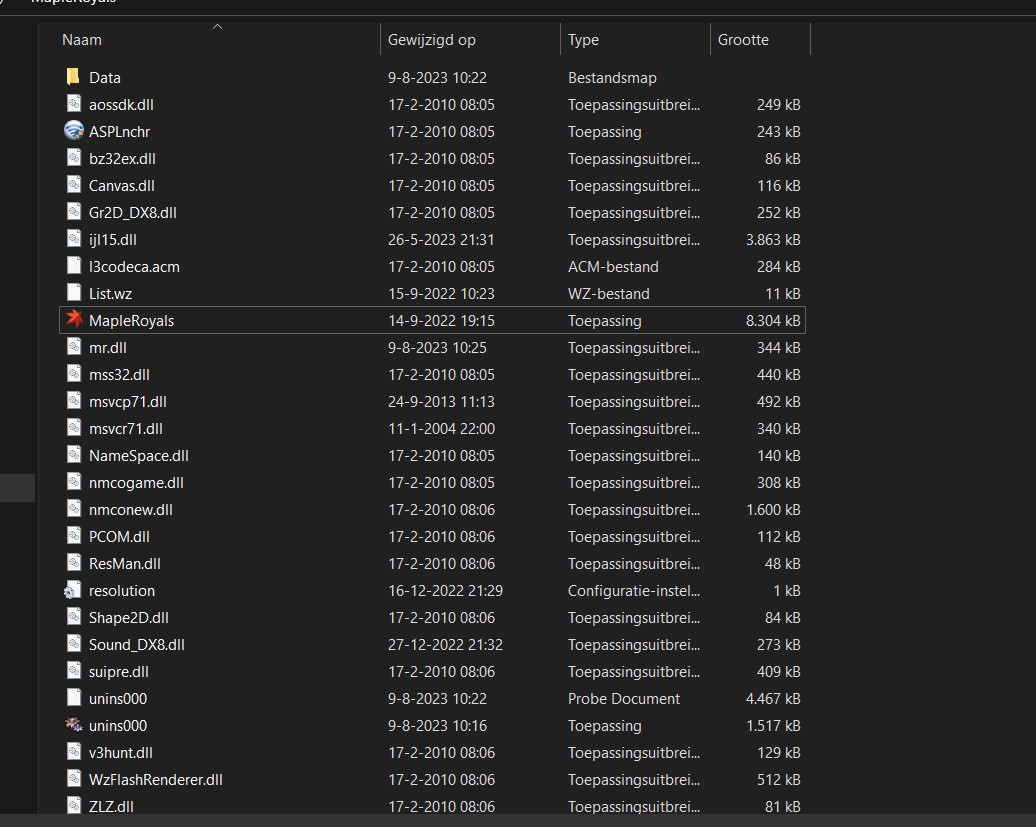Click the sort arrow above Naam column
This screenshot has height=827, width=1036.
click(217, 27)
